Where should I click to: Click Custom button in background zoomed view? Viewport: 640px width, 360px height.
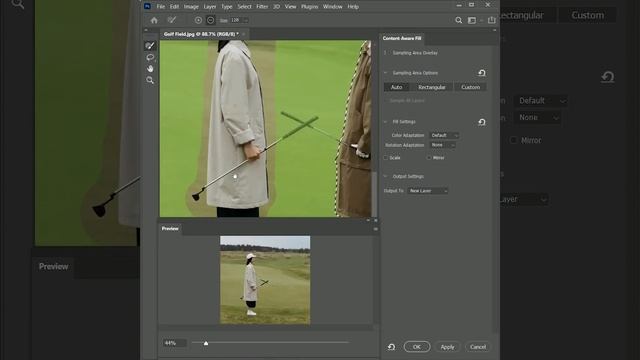tap(587, 15)
